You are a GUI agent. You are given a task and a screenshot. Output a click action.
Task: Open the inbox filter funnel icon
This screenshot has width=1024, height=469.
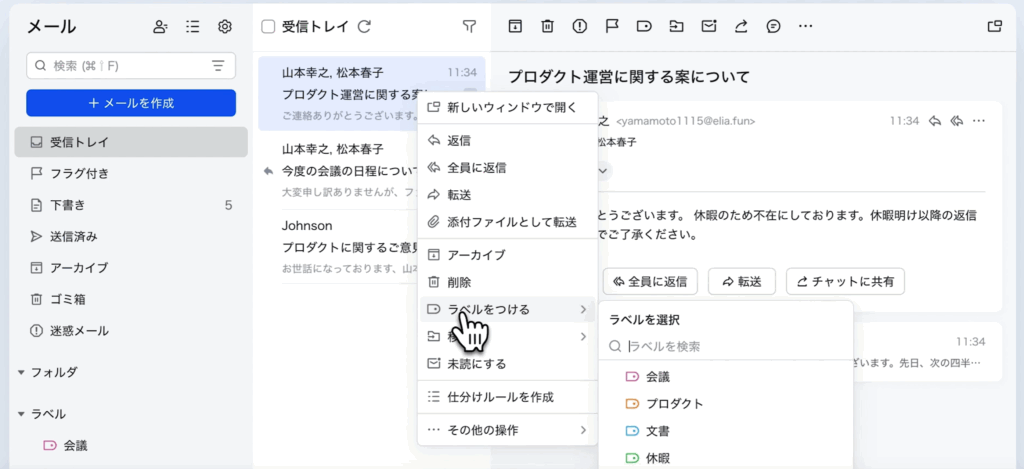coord(469,27)
